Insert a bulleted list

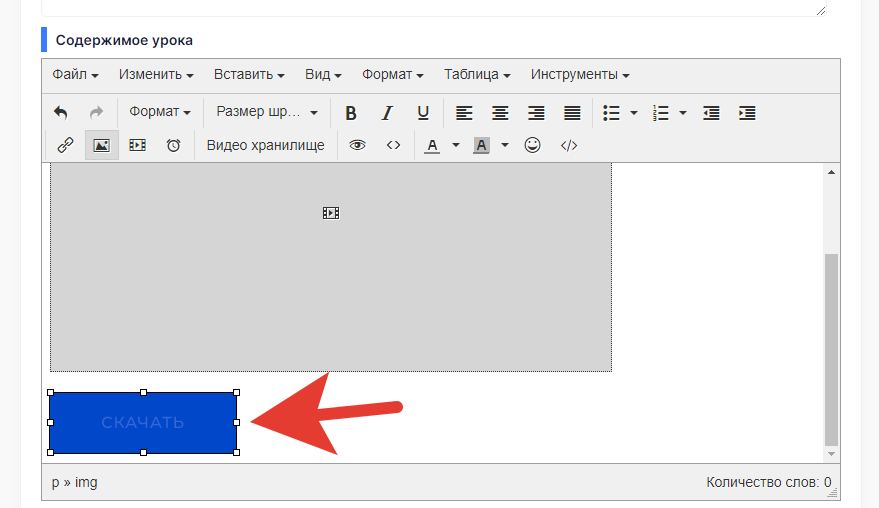pyautogui.click(x=611, y=113)
